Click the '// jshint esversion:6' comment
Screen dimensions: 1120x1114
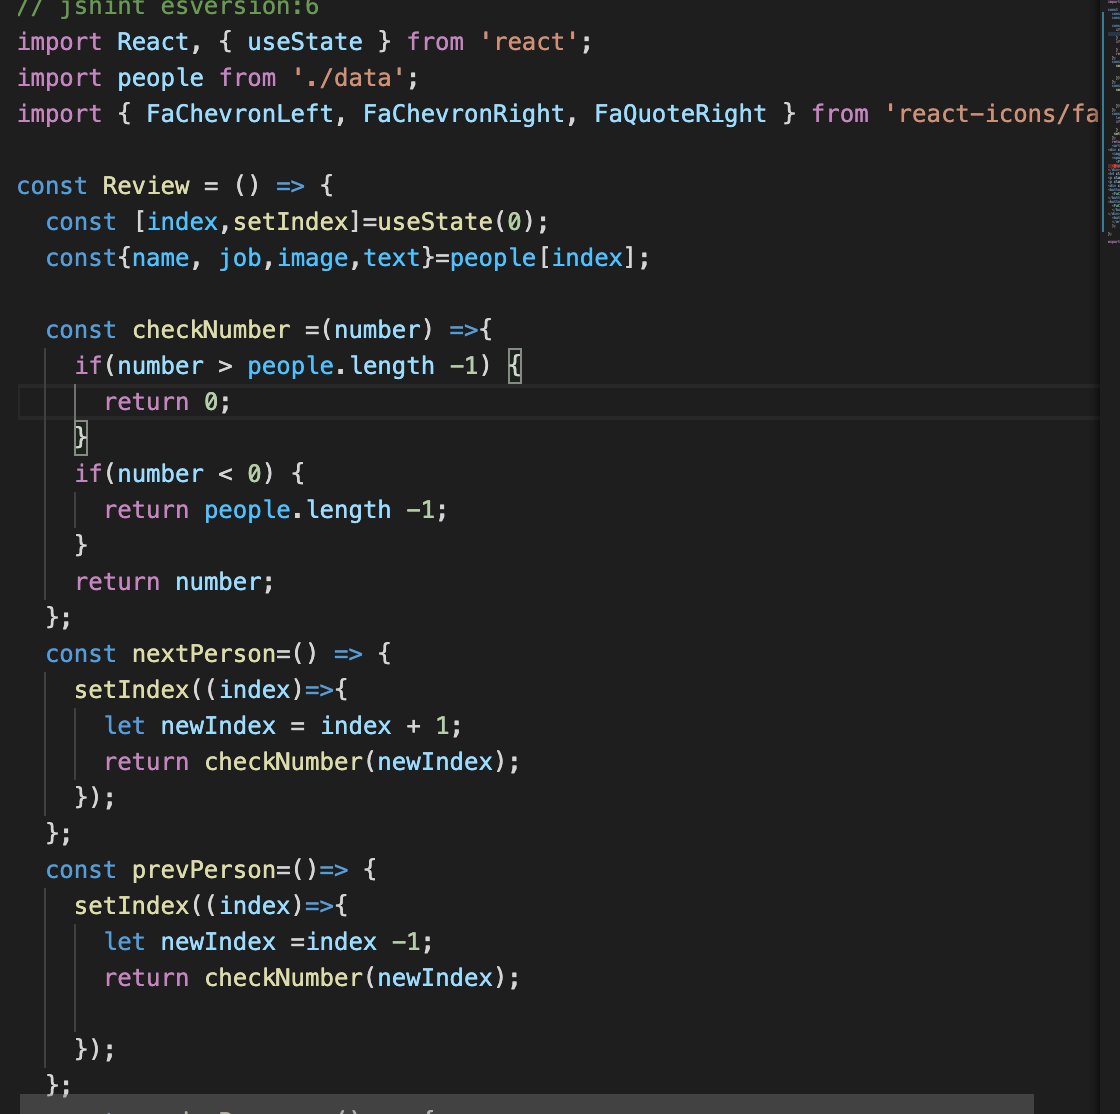167,8
